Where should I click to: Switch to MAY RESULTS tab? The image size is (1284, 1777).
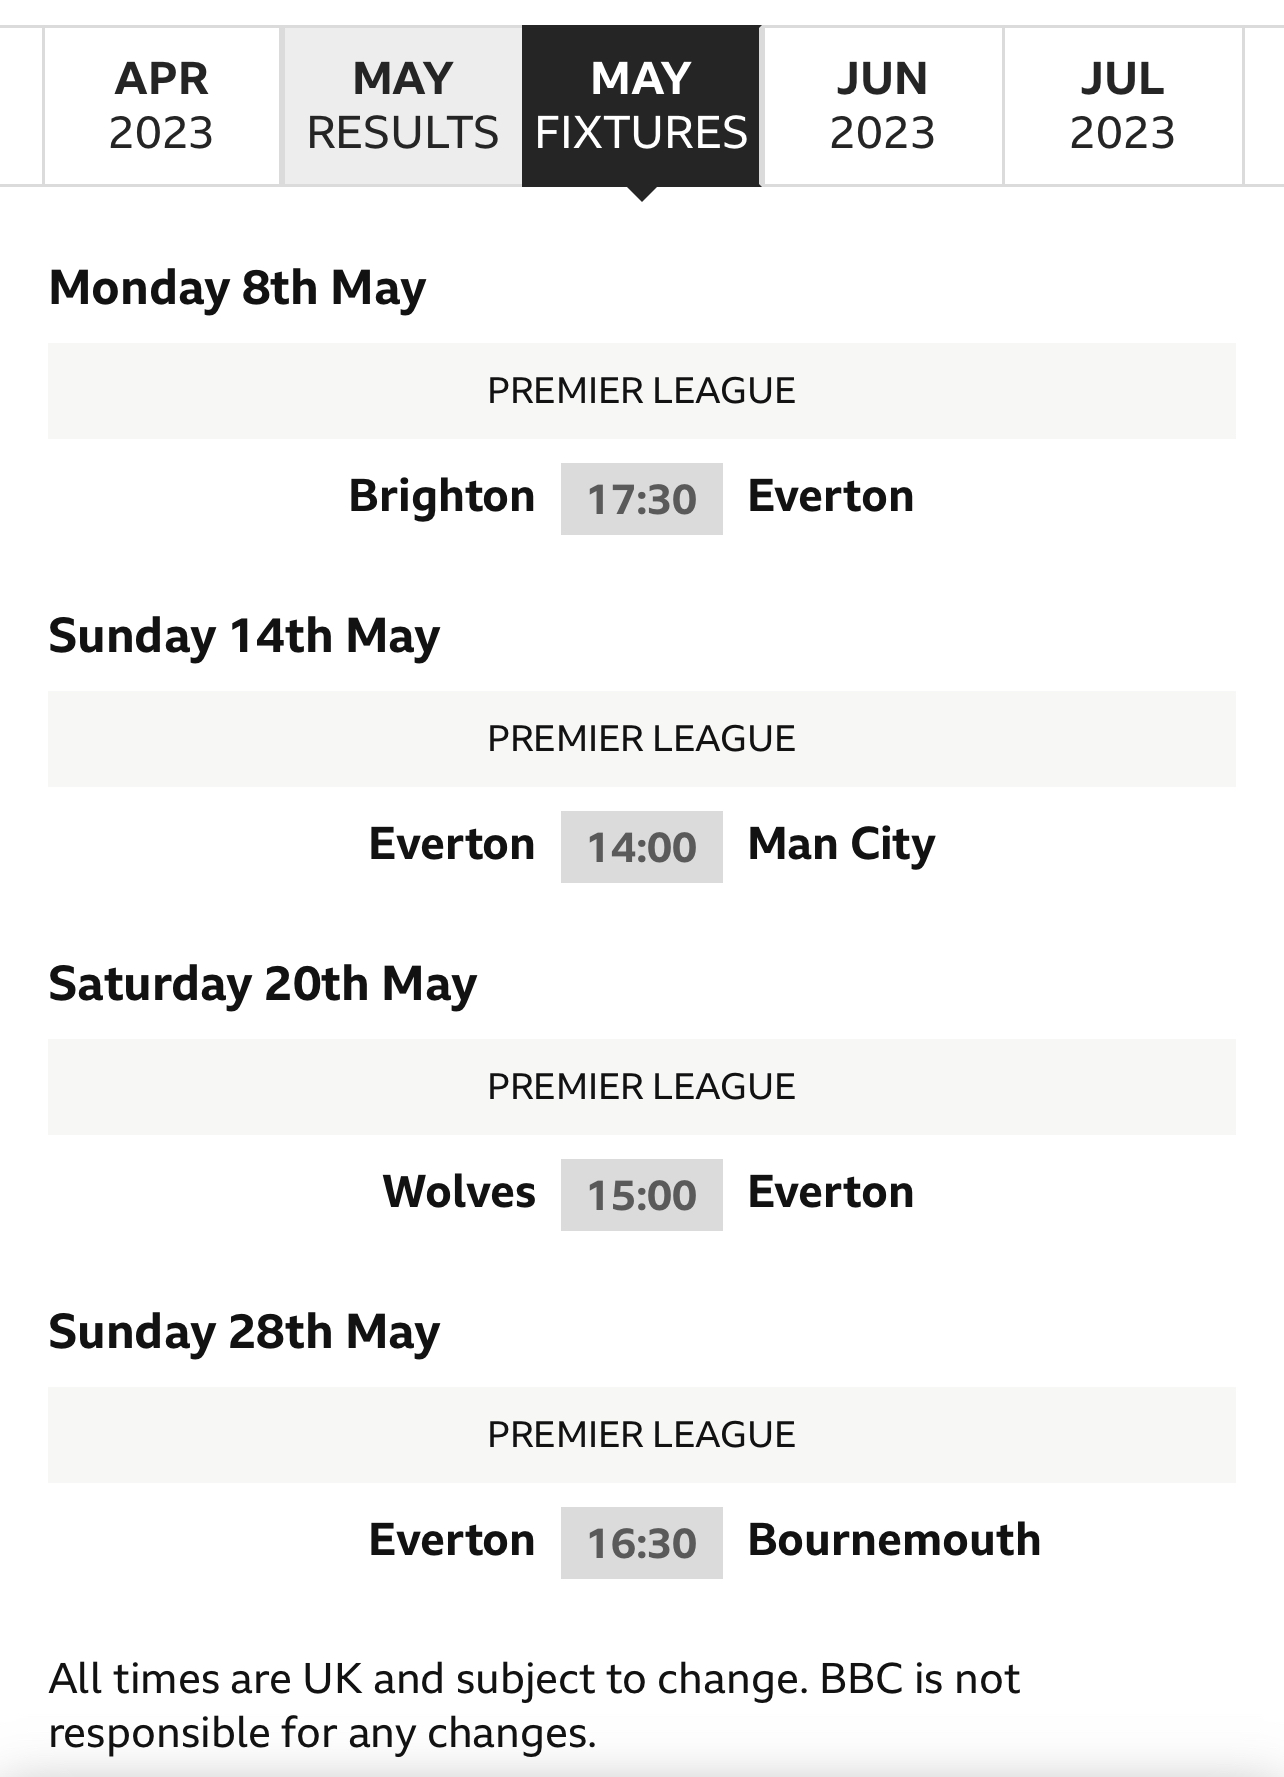[402, 106]
